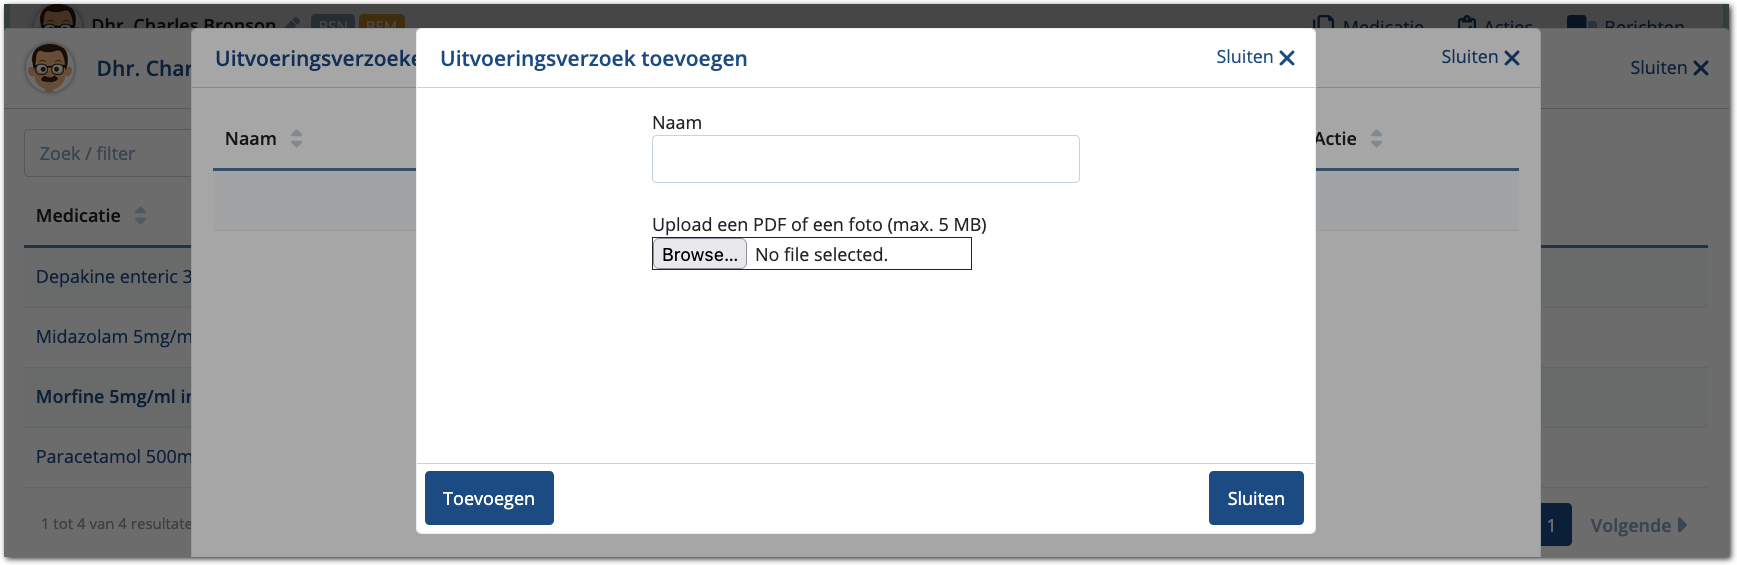Select the Morfine 5mg/ml entry

tap(112, 397)
